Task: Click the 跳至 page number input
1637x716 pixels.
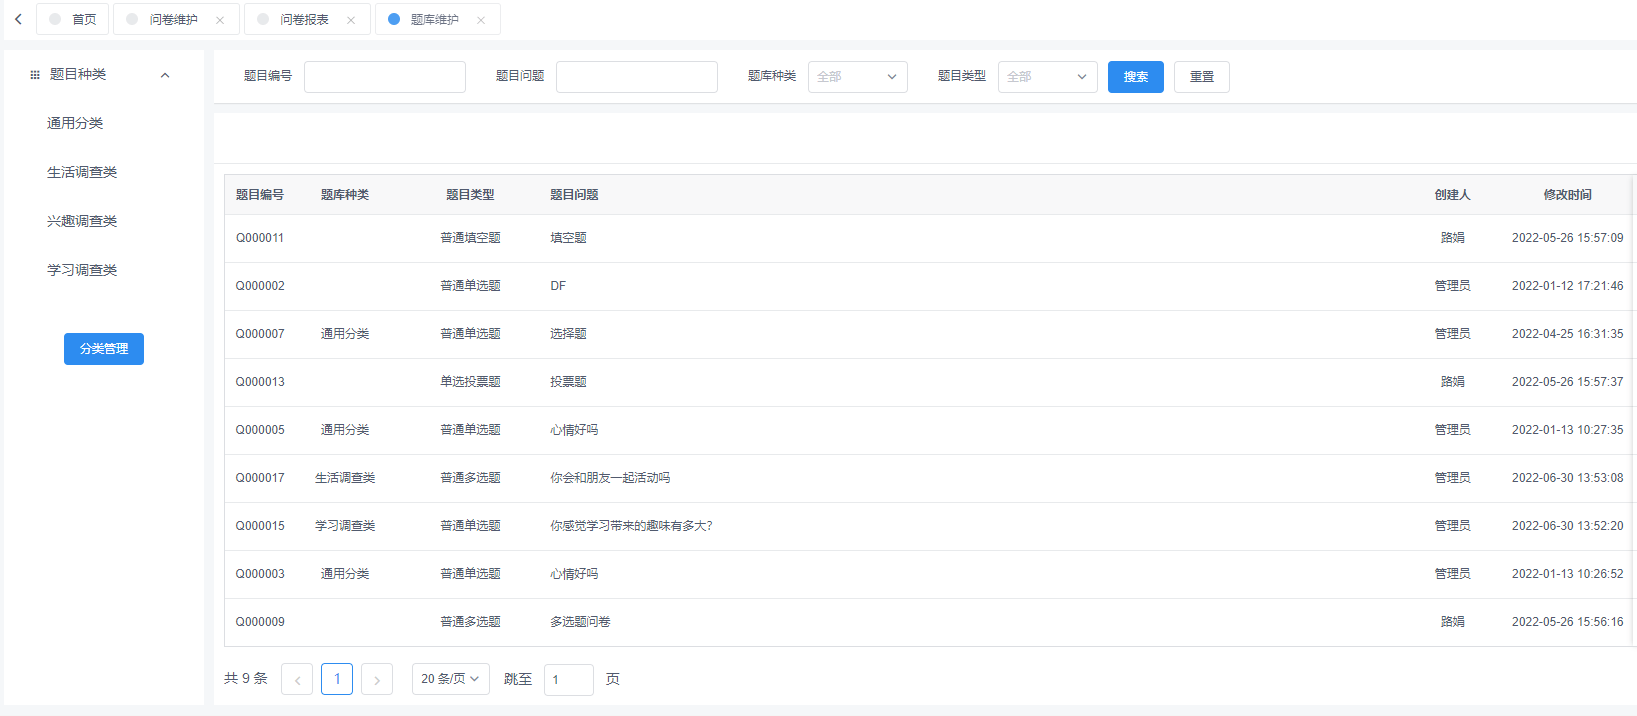Action: coord(568,680)
